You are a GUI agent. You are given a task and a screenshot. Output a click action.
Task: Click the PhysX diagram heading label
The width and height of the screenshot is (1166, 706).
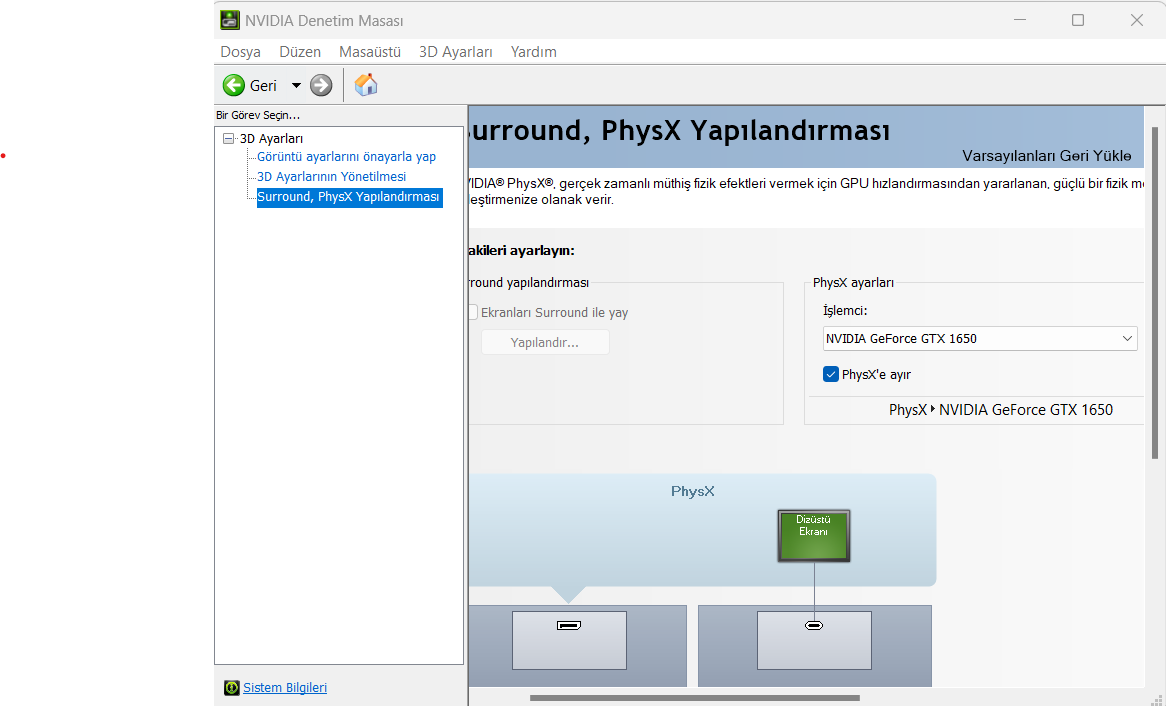pos(692,491)
